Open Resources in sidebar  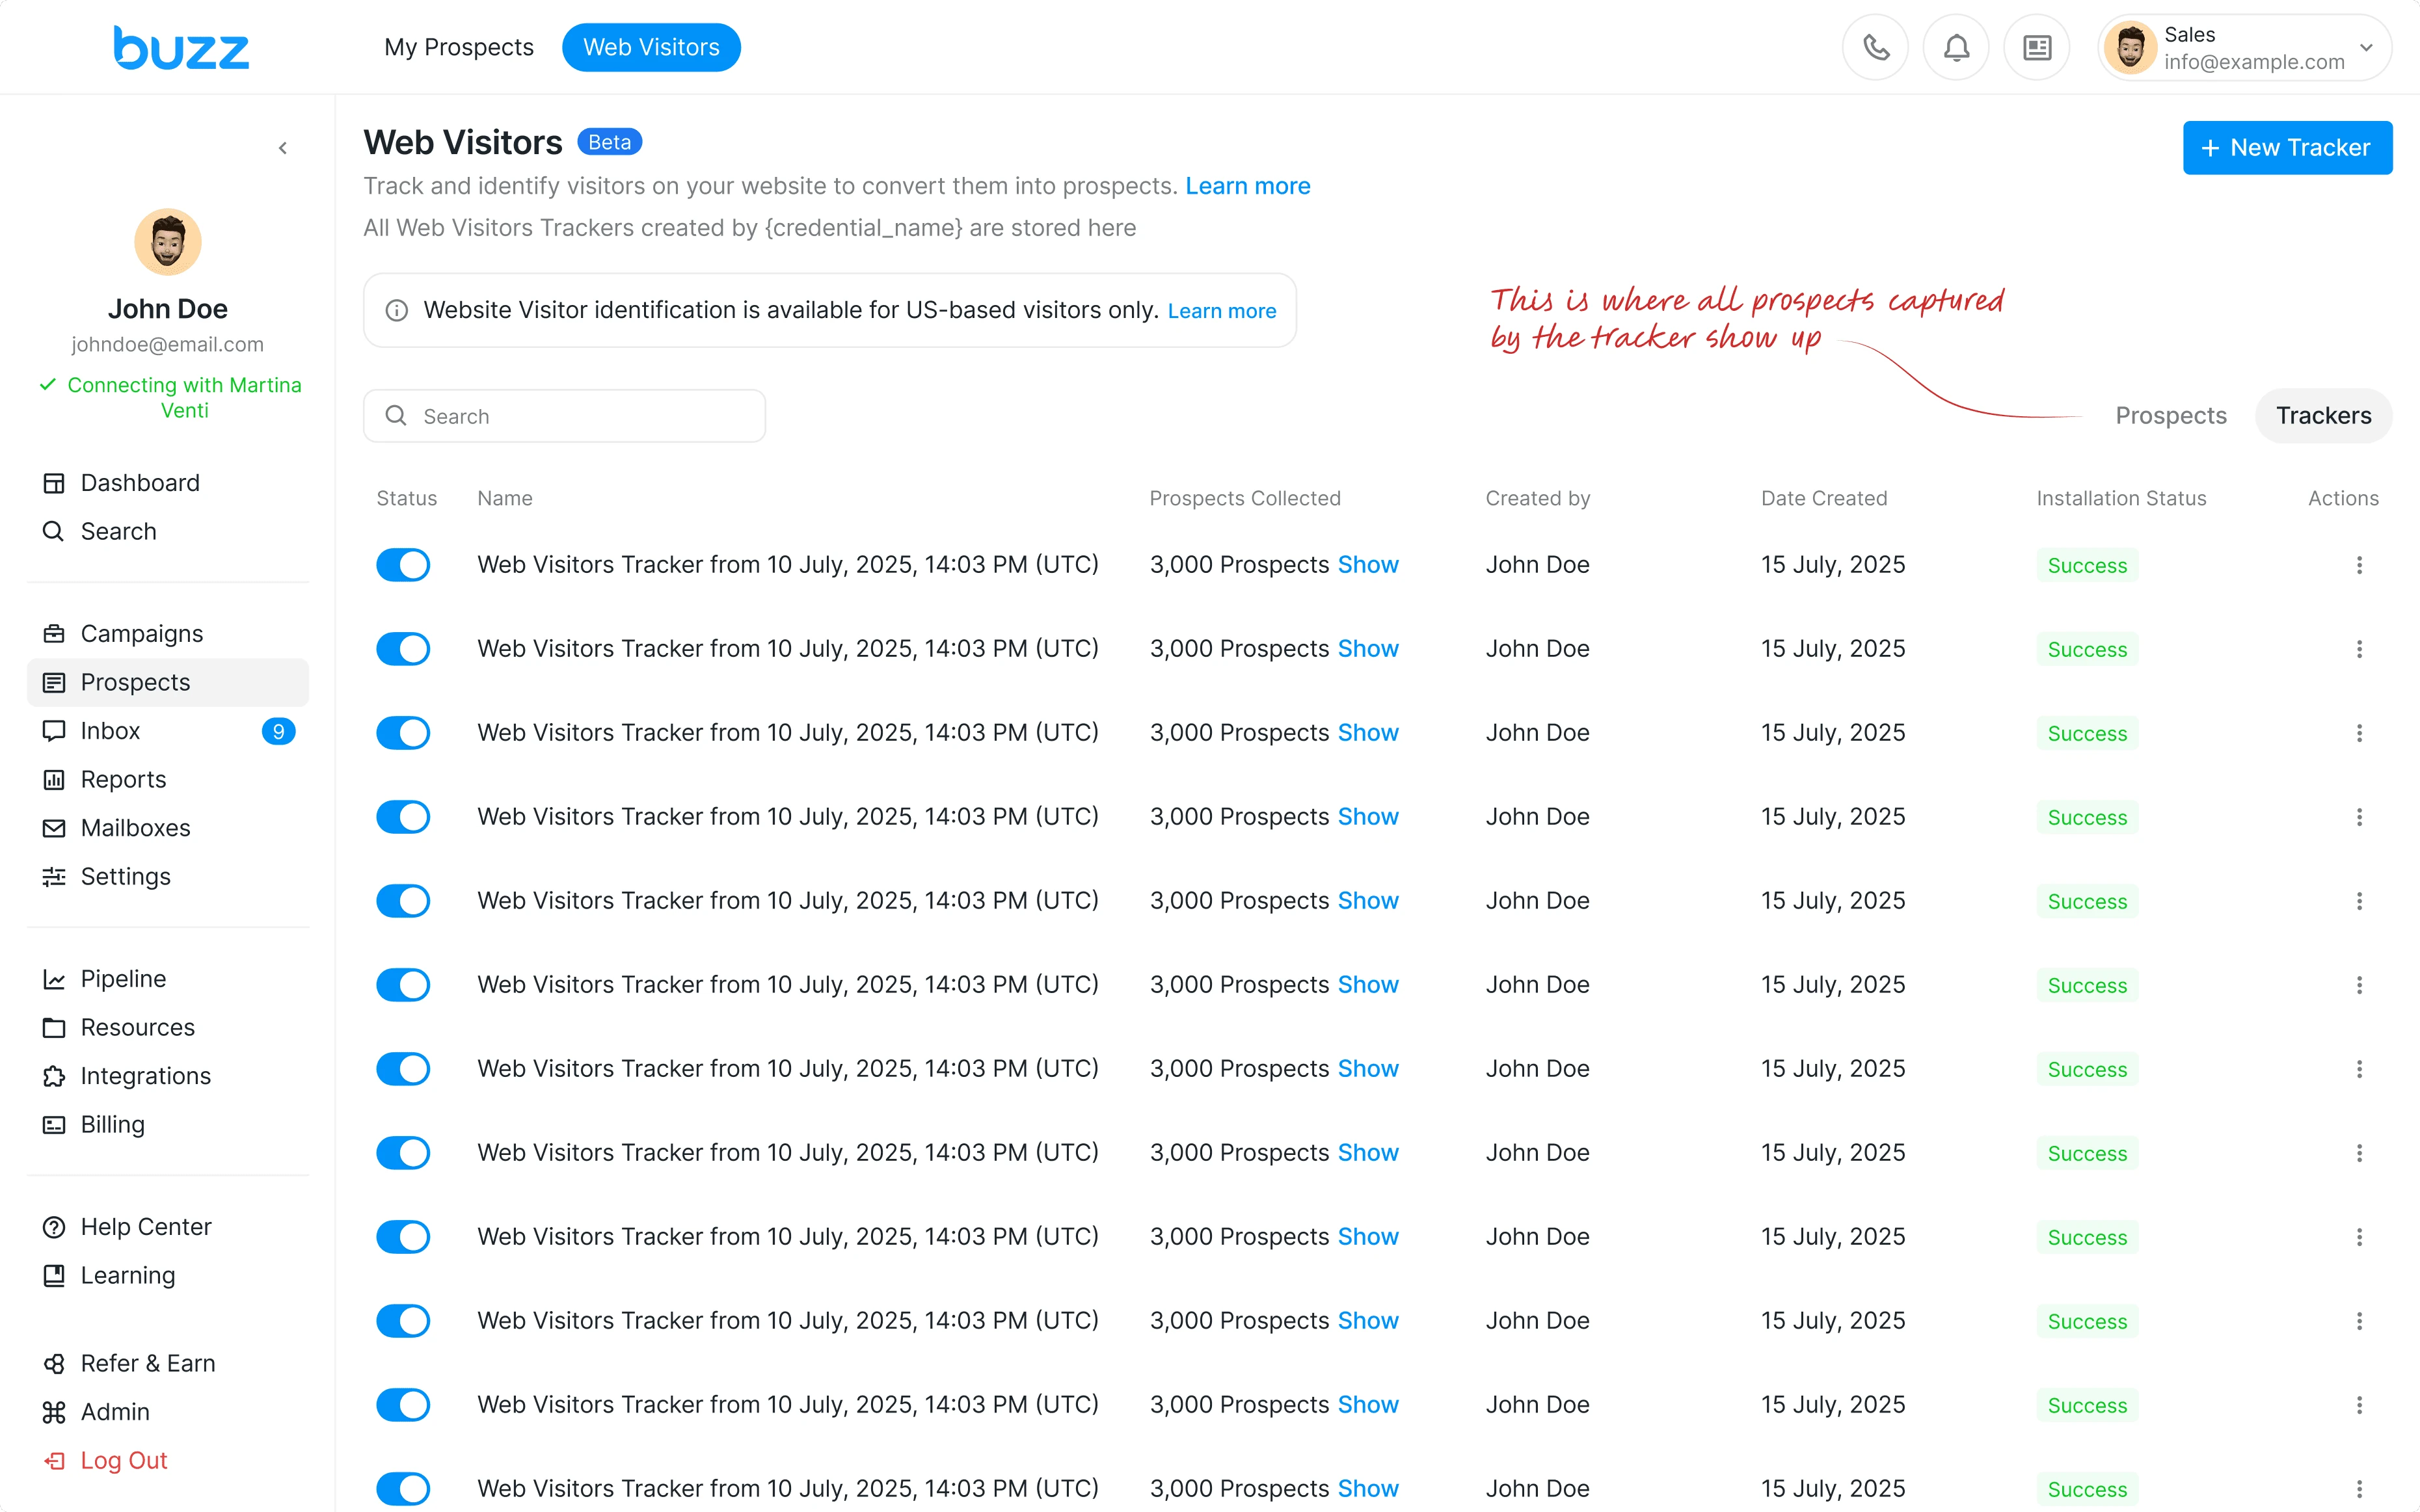point(168,1027)
